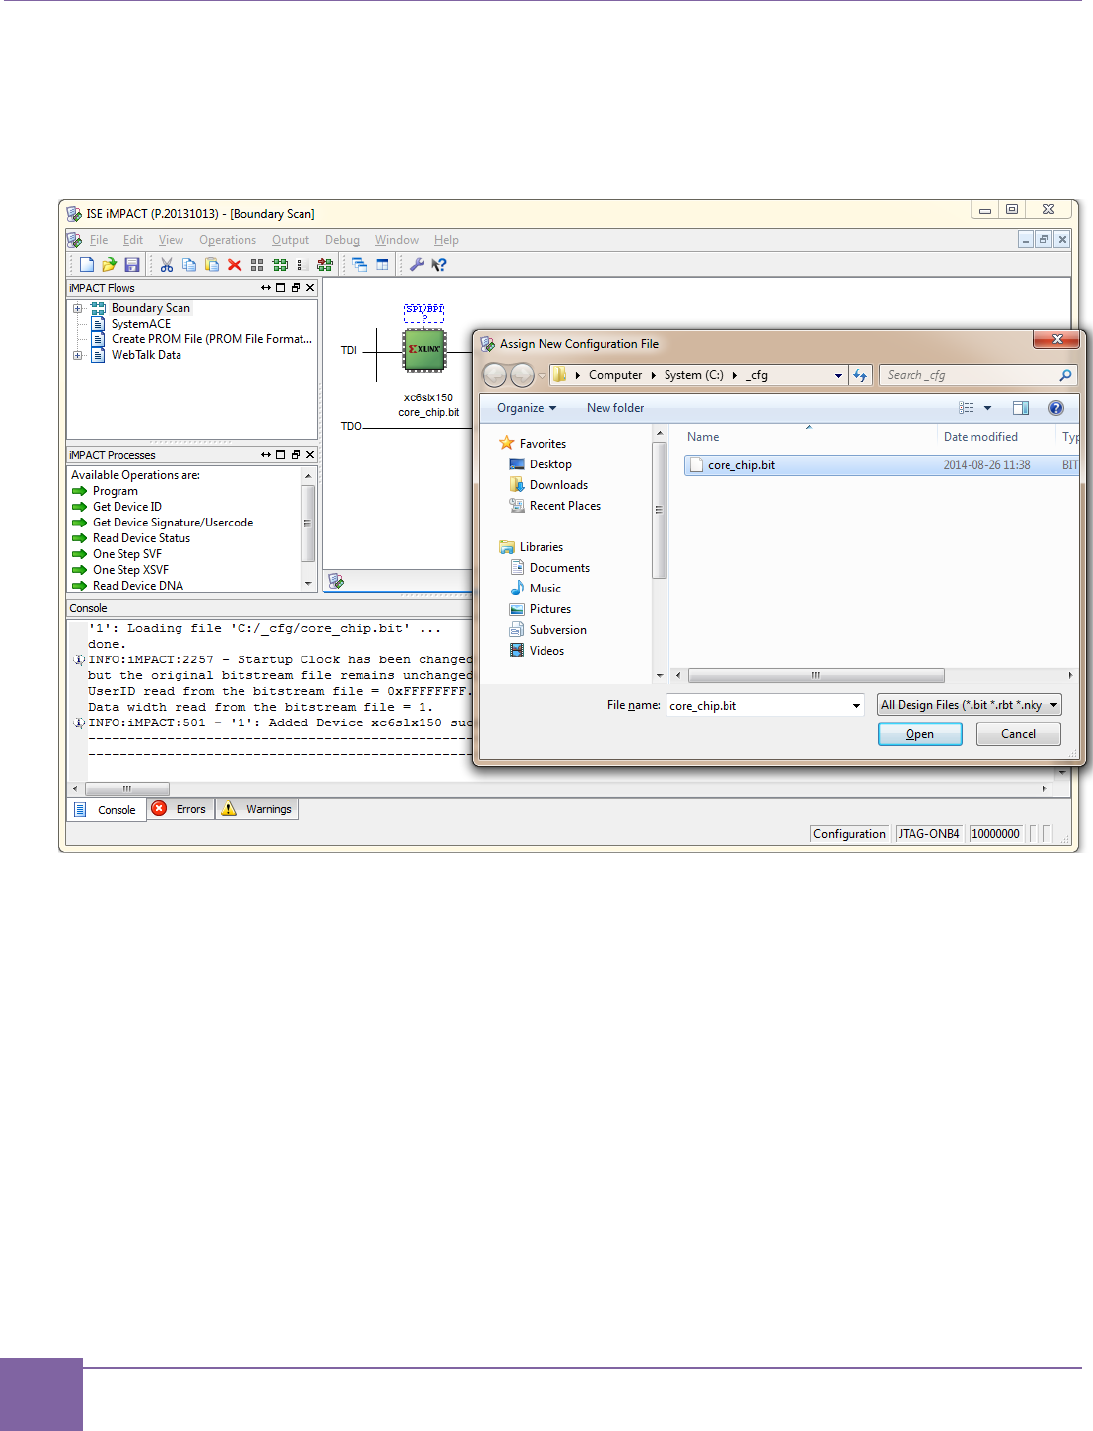This screenshot has width=1093, height=1431.
Task: Click the Open button
Action: (x=920, y=734)
